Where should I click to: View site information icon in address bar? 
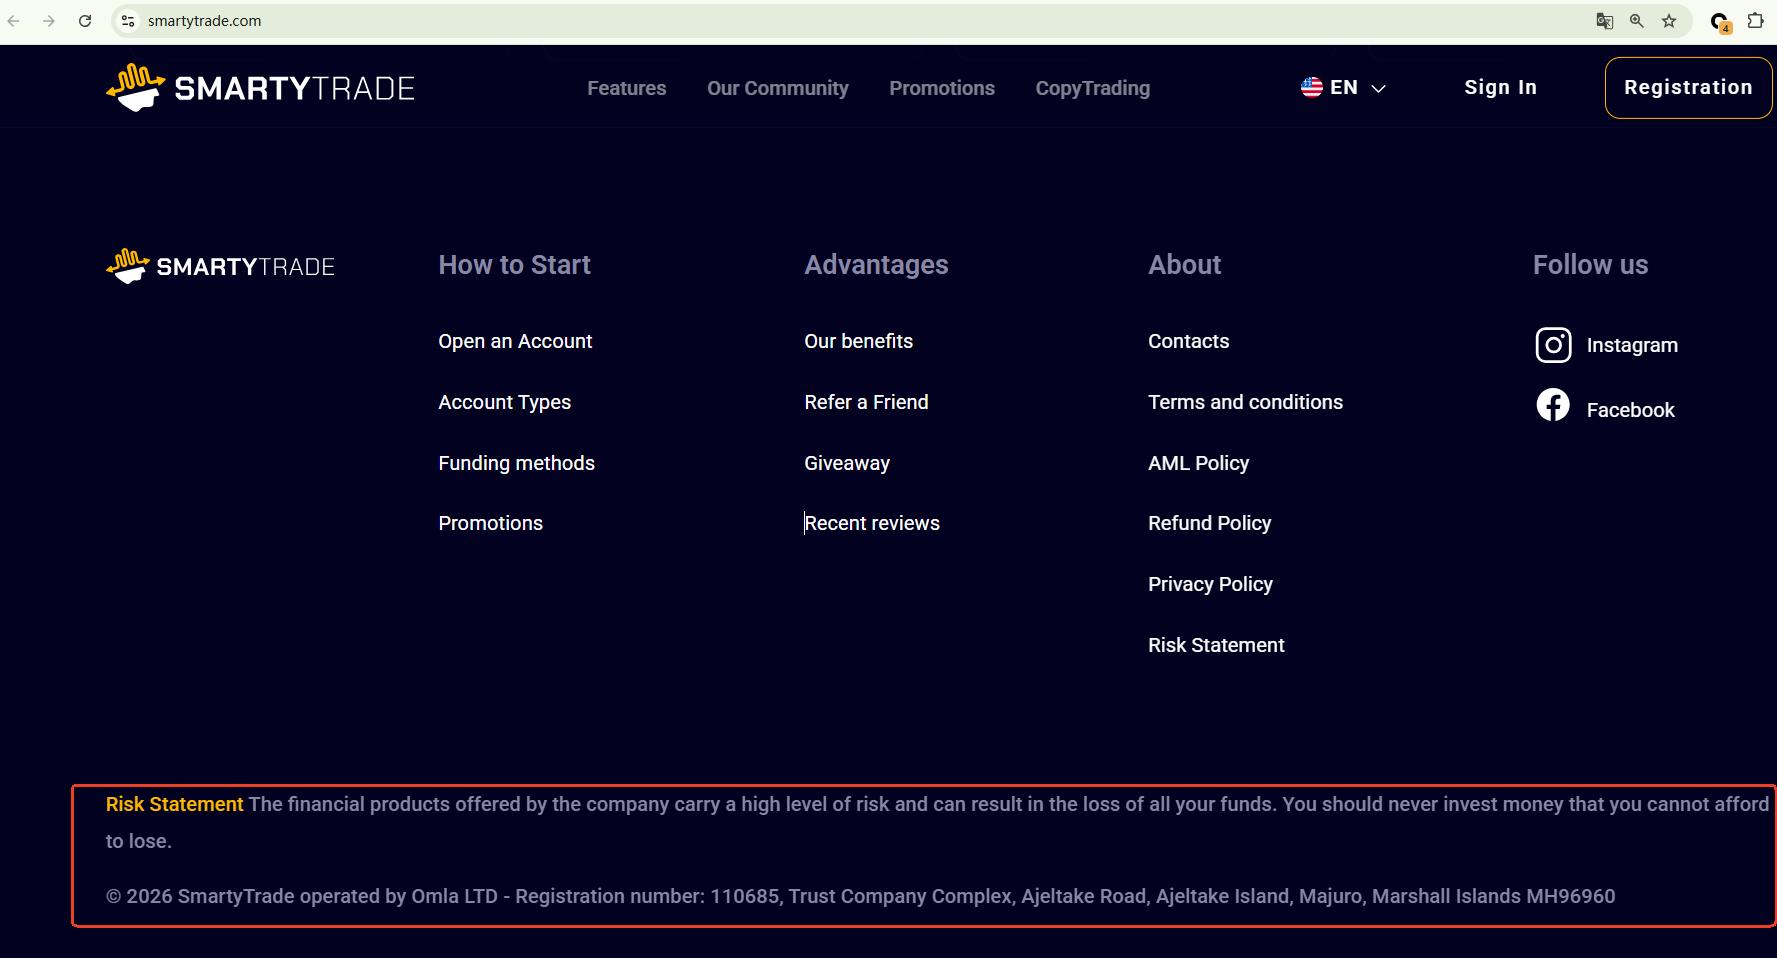(x=128, y=21)
